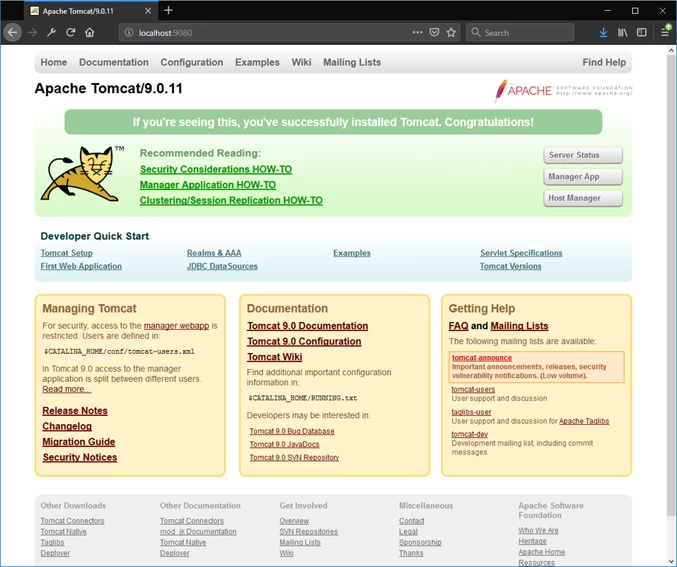Open the Firefox hamburger menu

point(665,32)
